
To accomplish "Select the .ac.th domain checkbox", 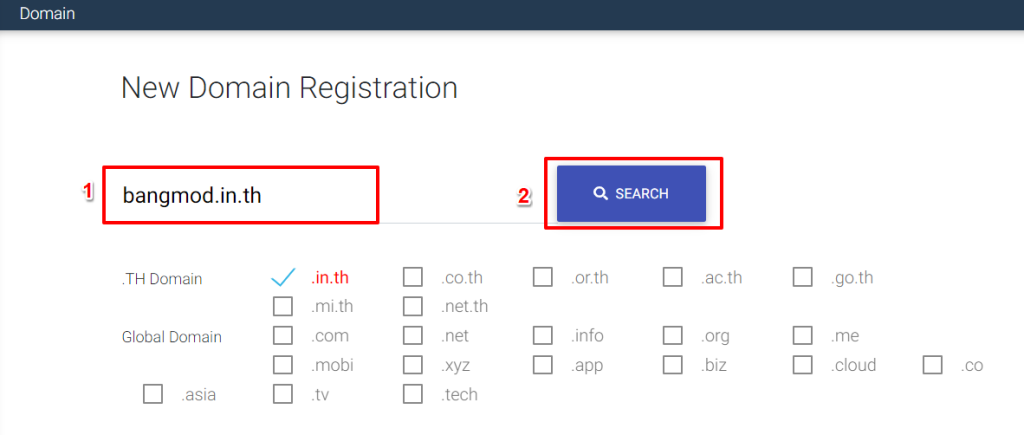I will [673, 277].
